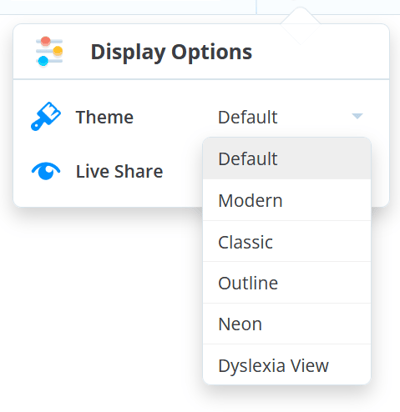Viewport: 400px width, 412px height.
Task: Click the Display Options sliders icon
Action: (x=49, y=52)
